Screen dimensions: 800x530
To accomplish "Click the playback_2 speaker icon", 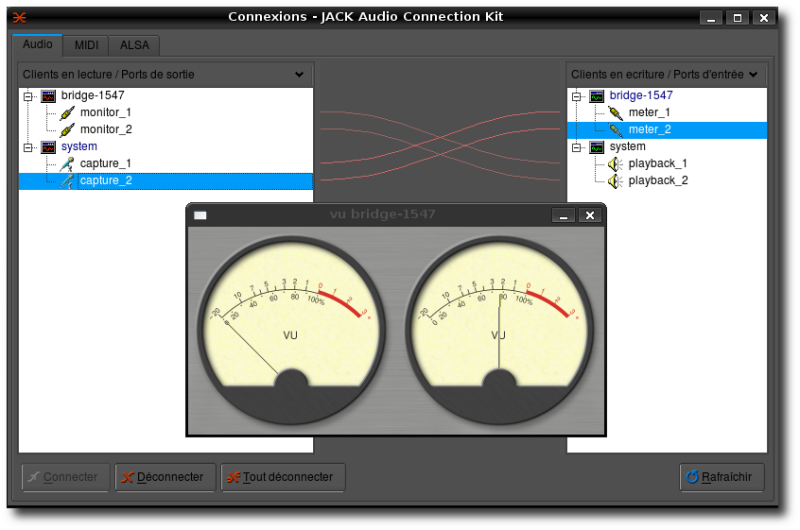I will tap(615, 181).
